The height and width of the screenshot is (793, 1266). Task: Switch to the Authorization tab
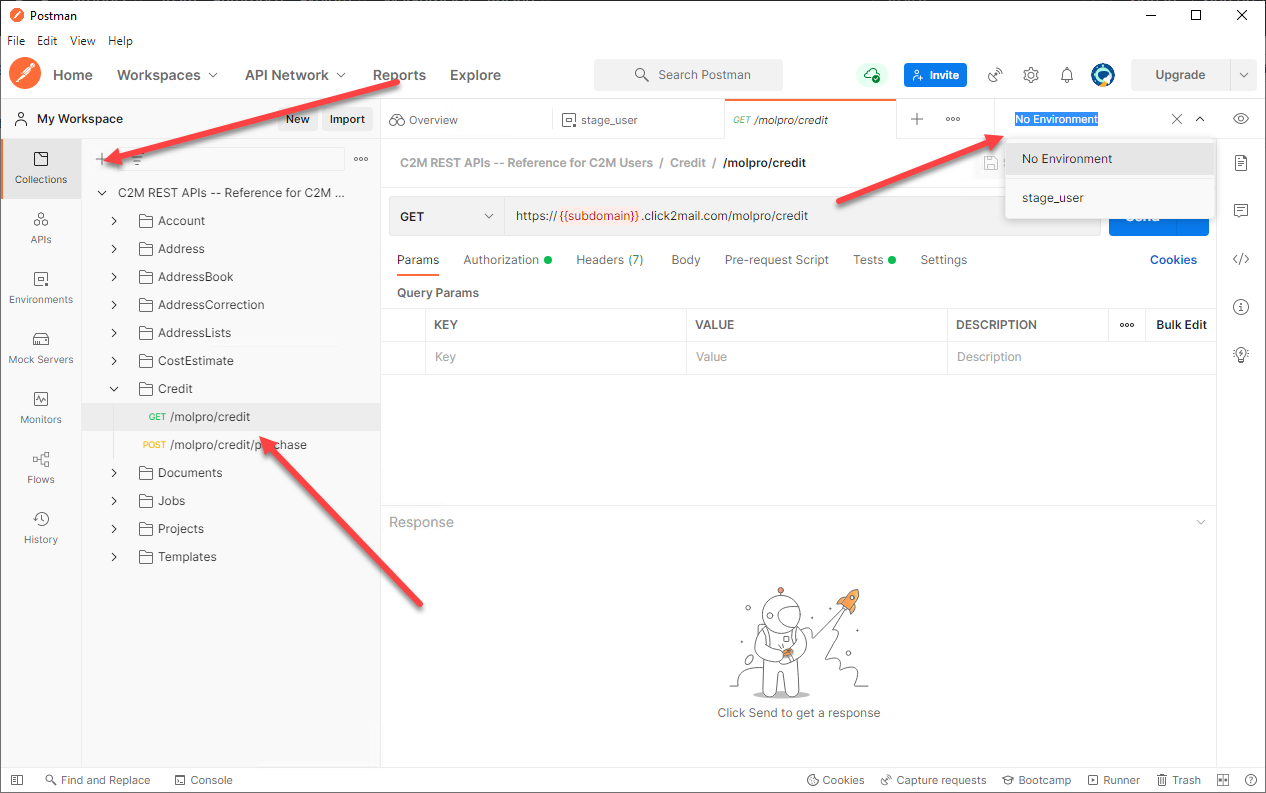[x=507, y=260]
